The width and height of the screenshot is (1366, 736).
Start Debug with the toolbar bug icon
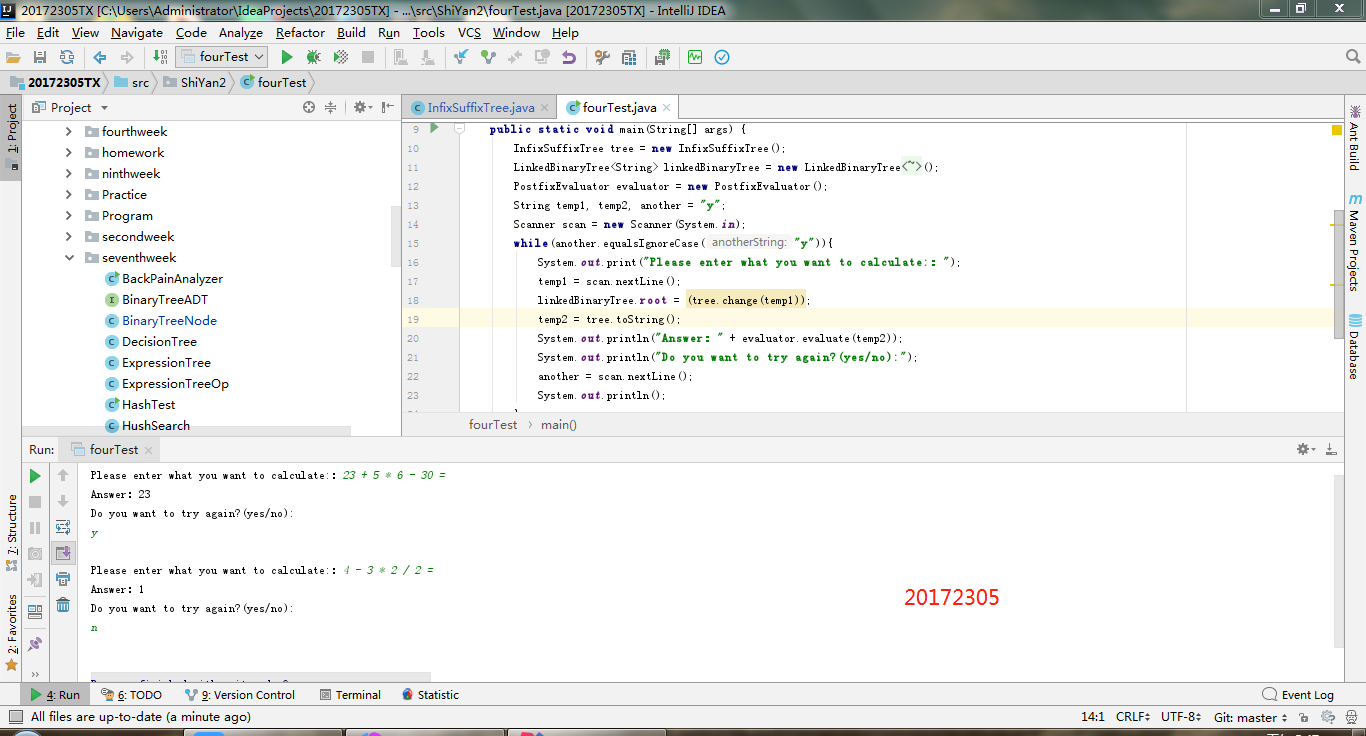(x=314, y=57)
